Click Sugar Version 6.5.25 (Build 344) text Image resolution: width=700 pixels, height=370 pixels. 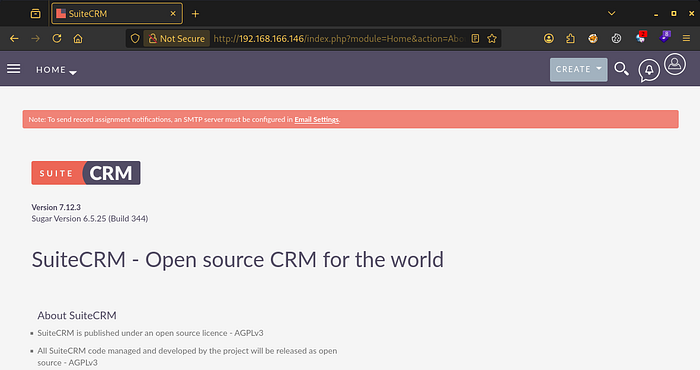pos(90,219)
